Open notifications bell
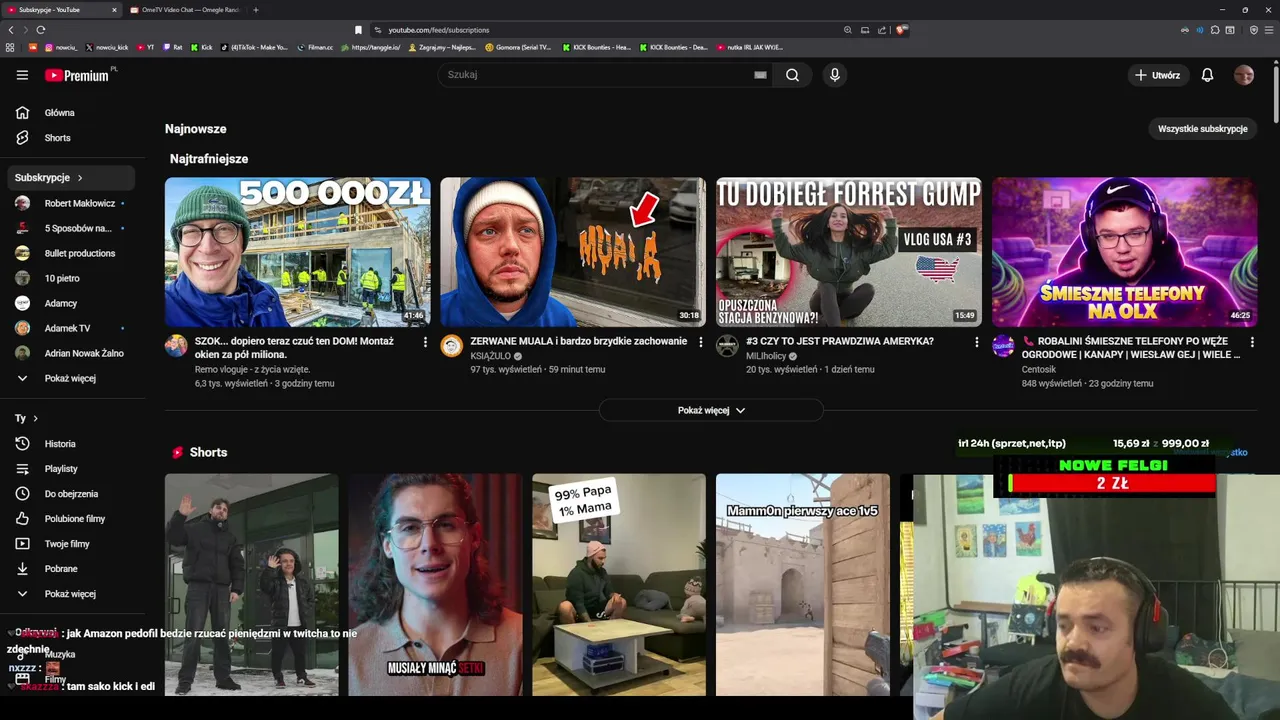 1207,75
